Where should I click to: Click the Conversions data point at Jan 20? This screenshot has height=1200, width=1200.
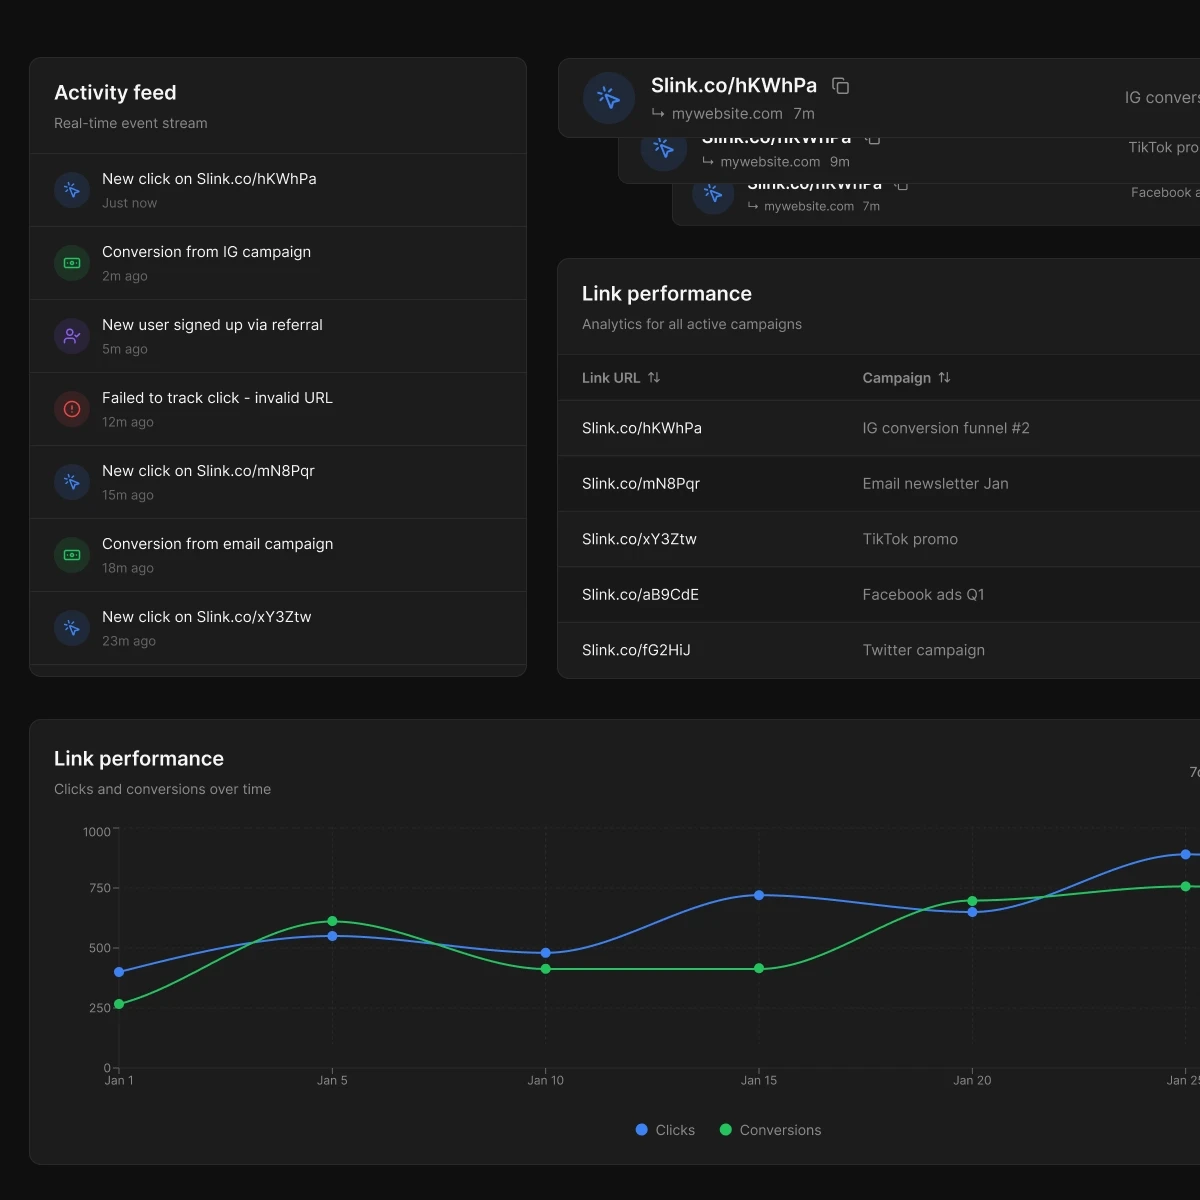[972, 901]
